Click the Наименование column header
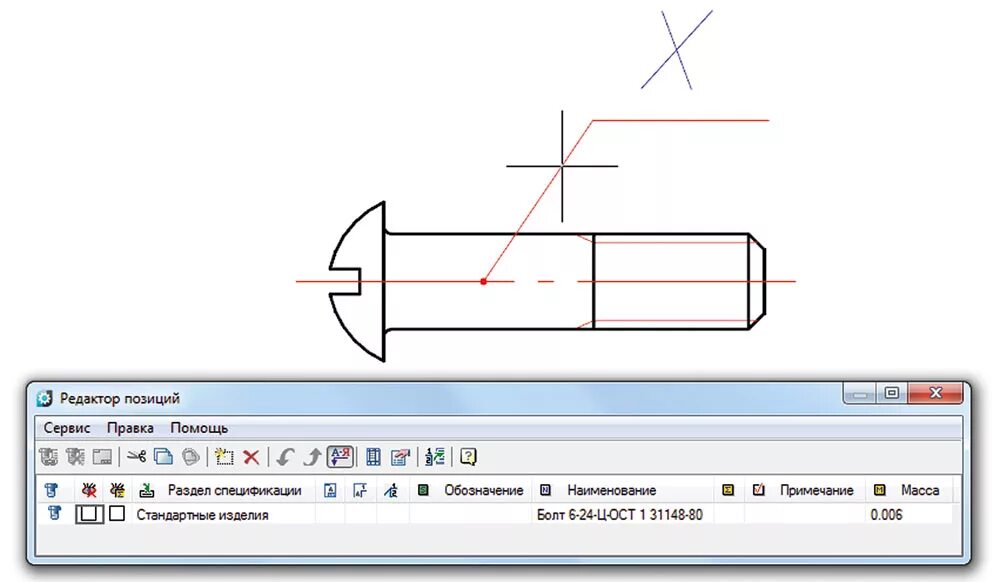Viewport: 1000px width, 582px height. click(x=612, y=490)
